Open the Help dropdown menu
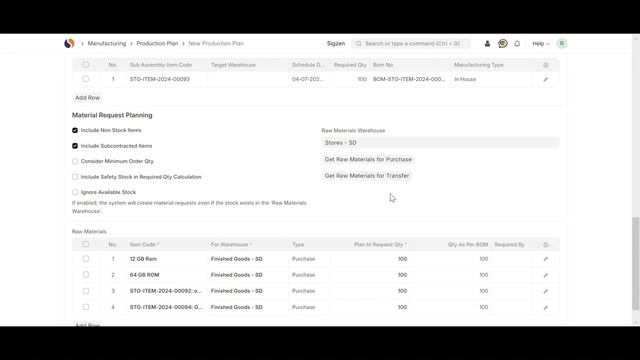This screenshot has height=360, width=640. point(540,44)
